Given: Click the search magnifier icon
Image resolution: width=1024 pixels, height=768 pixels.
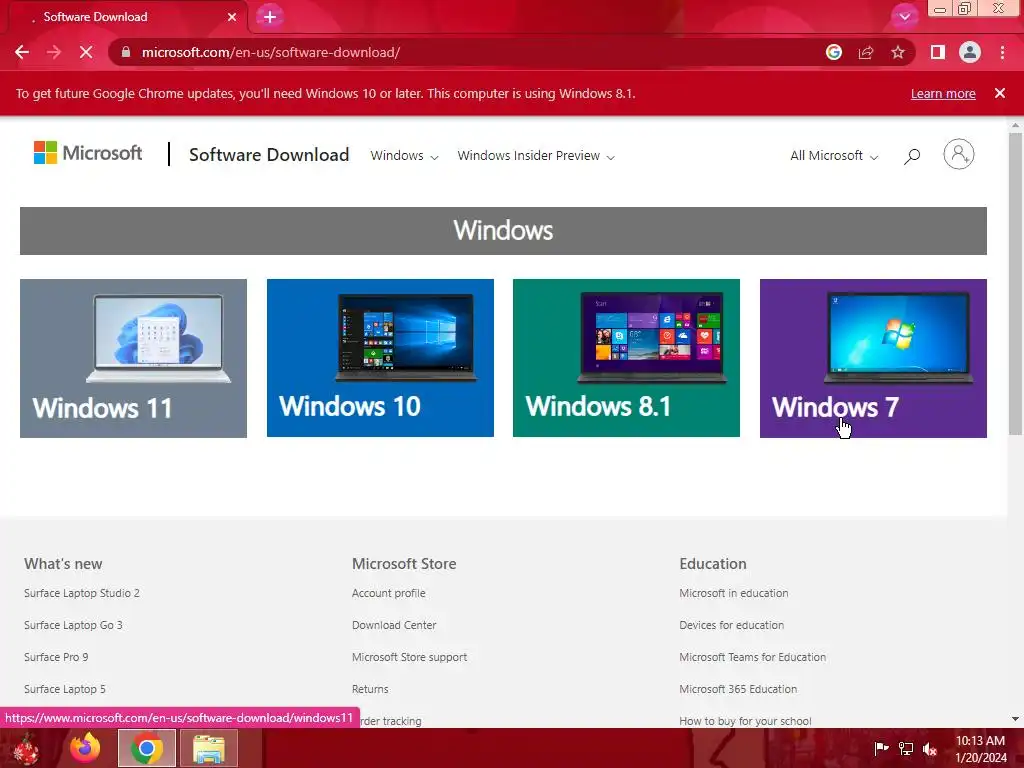Looking at the screenshot, I should point(912,156).
